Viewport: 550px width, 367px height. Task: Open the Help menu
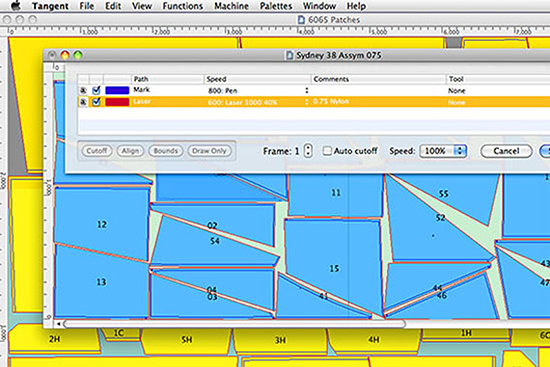click(356, 6)
